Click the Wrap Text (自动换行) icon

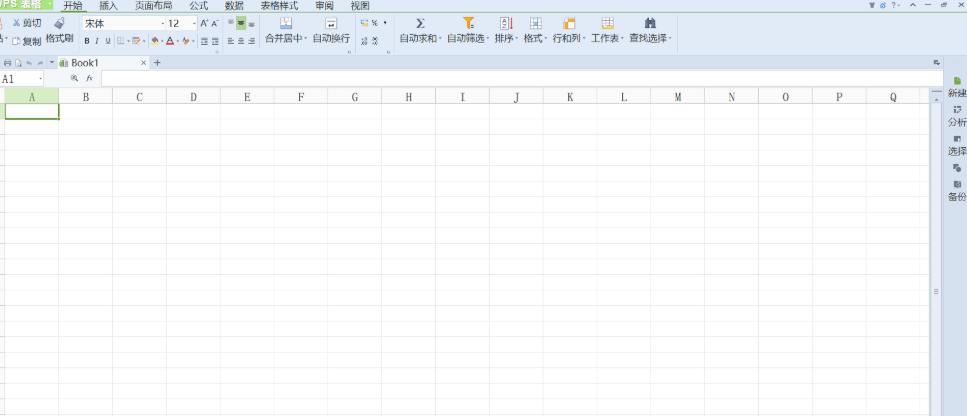331,23
